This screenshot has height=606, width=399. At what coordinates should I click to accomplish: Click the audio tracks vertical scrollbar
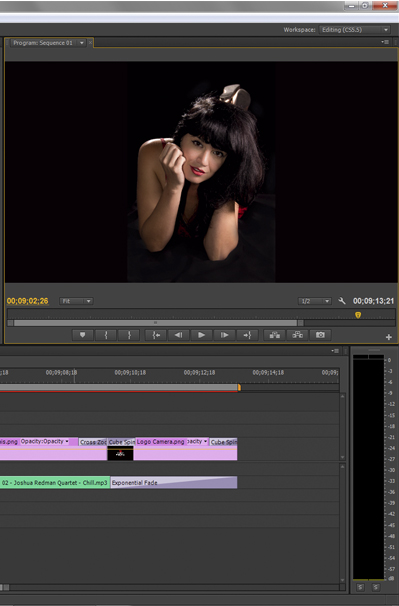[343, 524]
